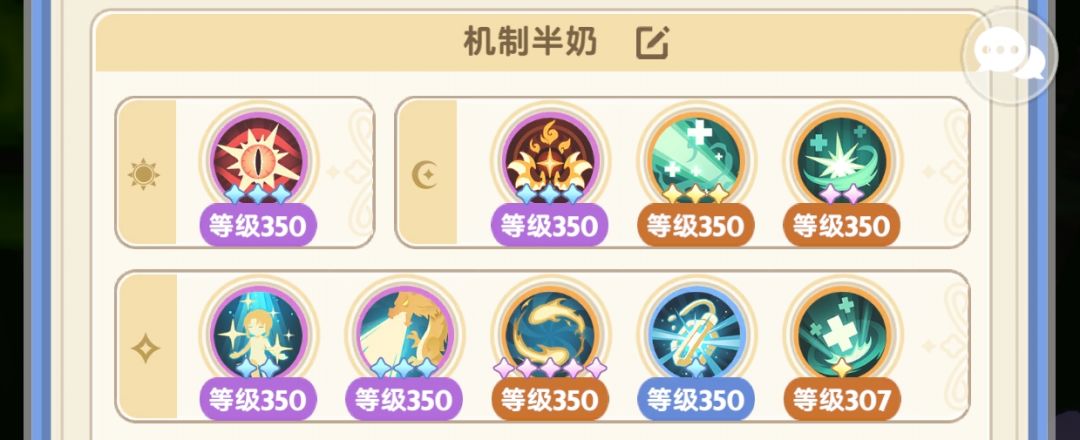Click 等级350 badge under the dragon skill
This screenshot has width=1080, height=440.
click(404, 399)
